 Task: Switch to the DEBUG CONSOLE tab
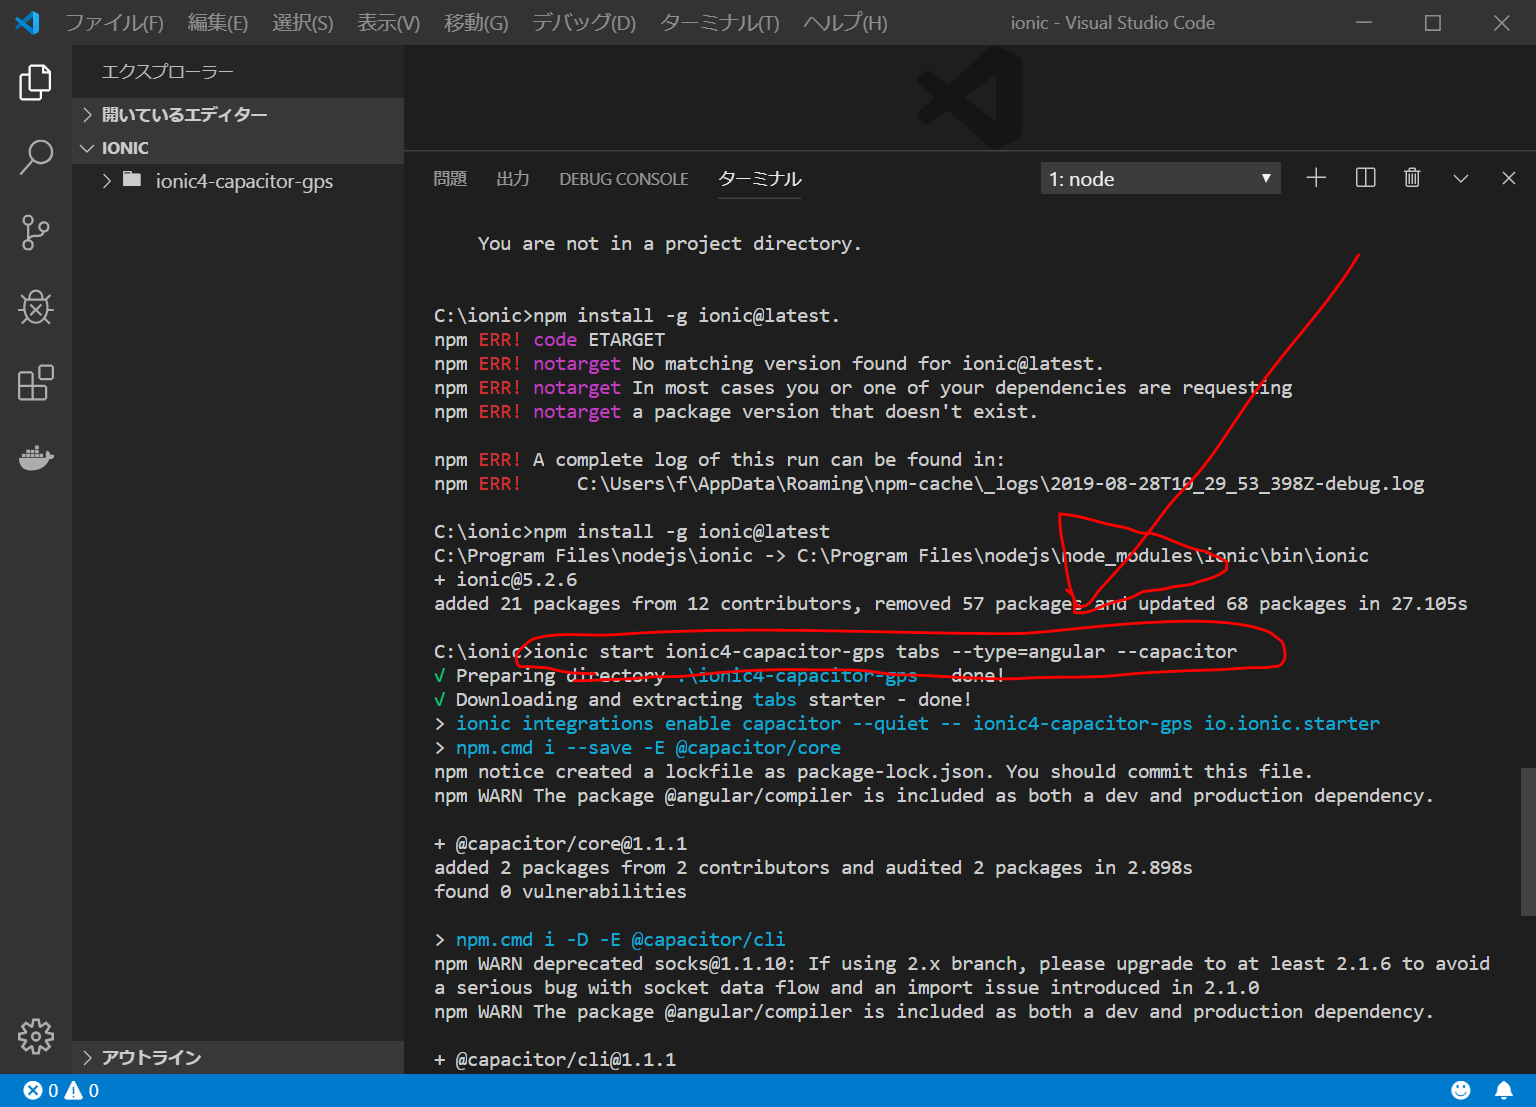(x=623, y=179)
